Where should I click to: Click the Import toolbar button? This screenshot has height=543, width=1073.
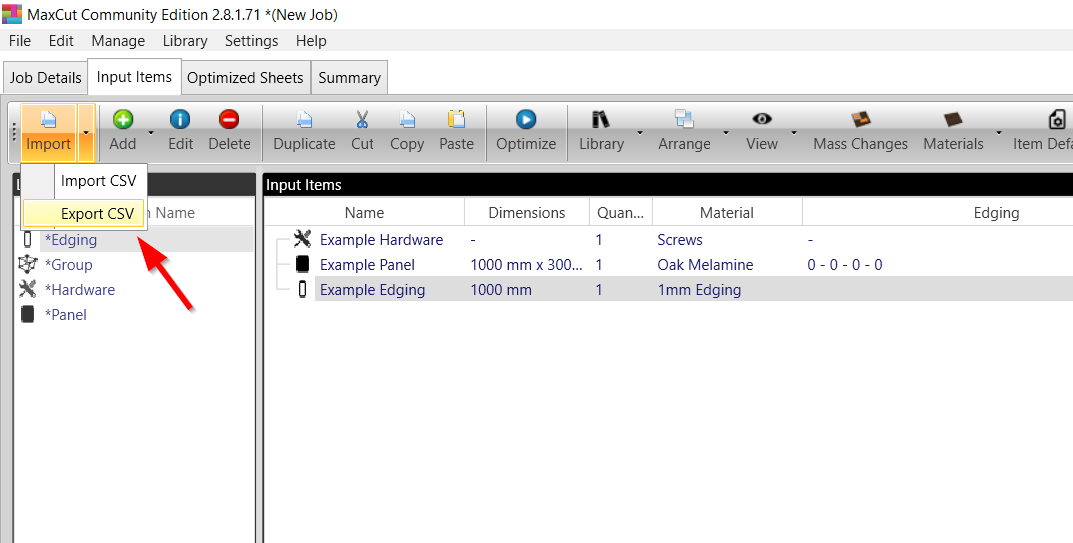(x=48, y=132)
